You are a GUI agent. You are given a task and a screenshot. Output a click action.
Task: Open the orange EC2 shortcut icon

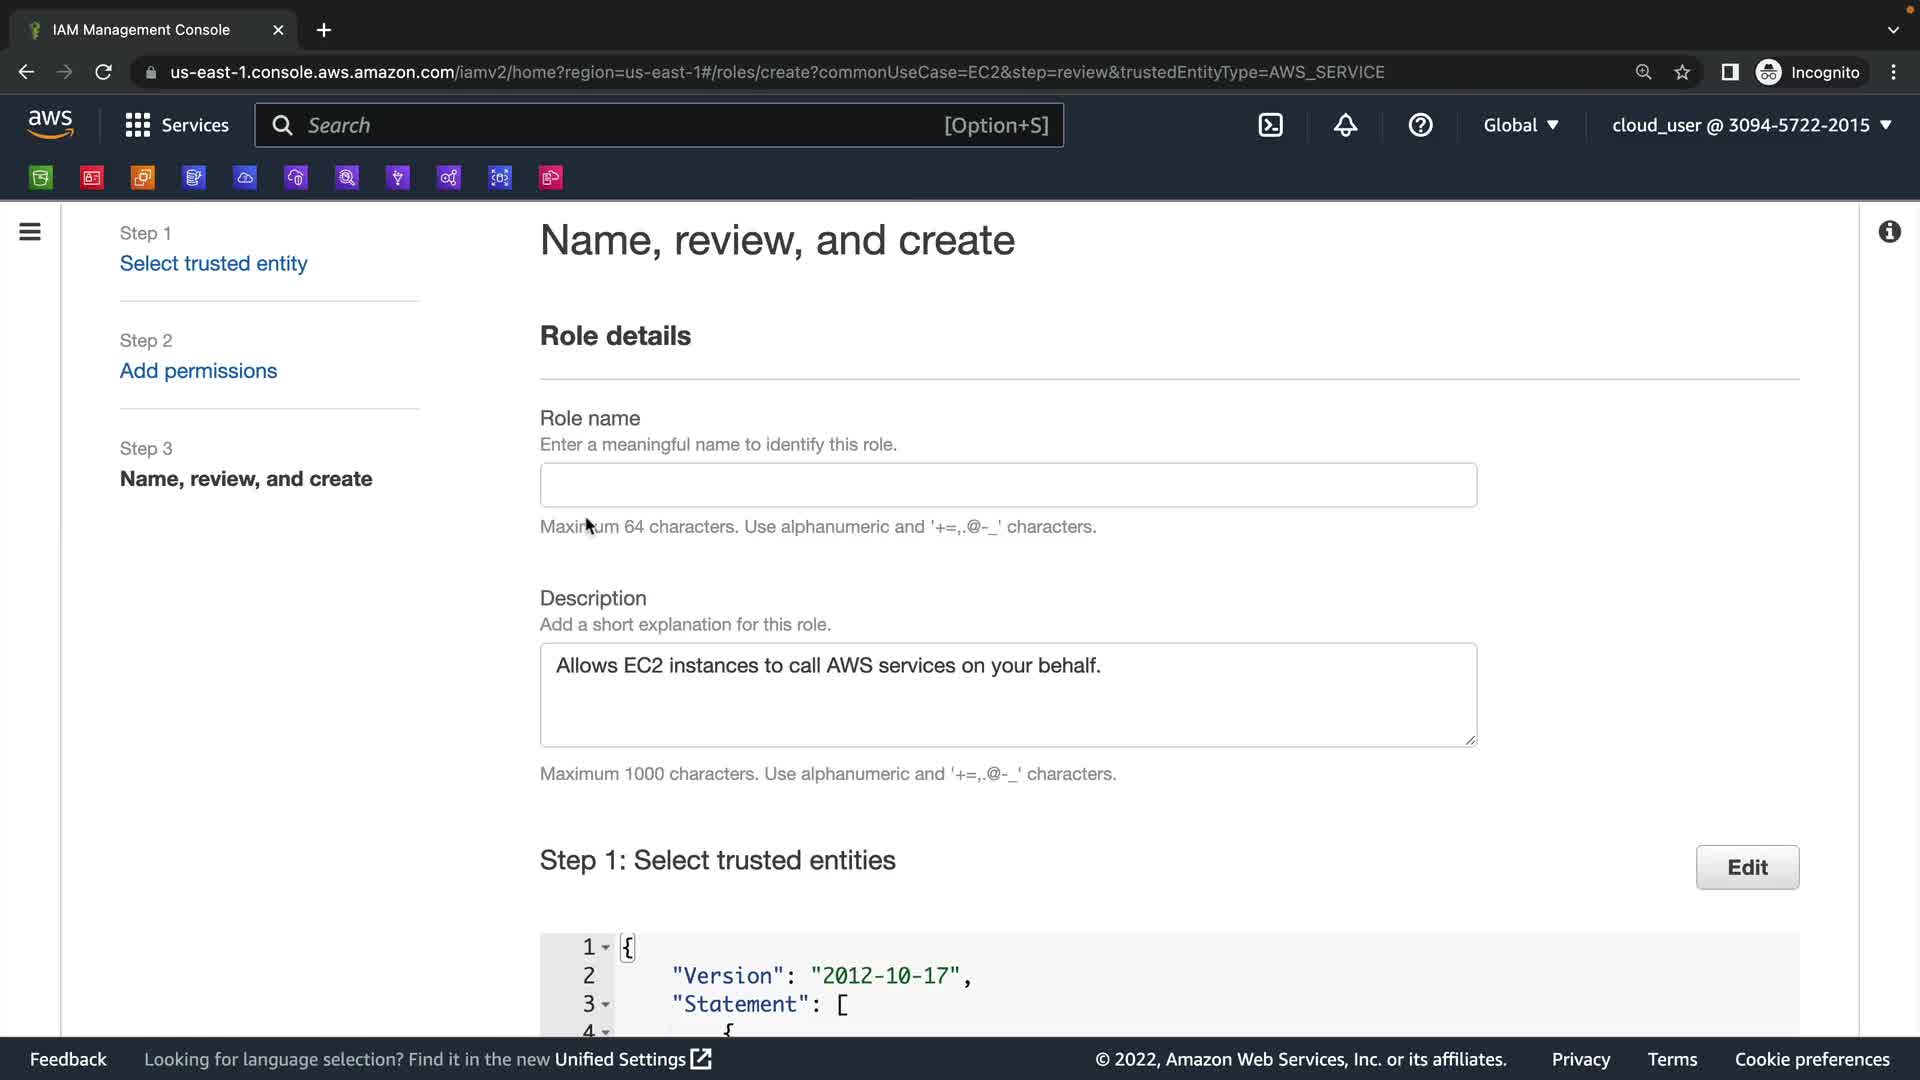click(x=143, y=178)
